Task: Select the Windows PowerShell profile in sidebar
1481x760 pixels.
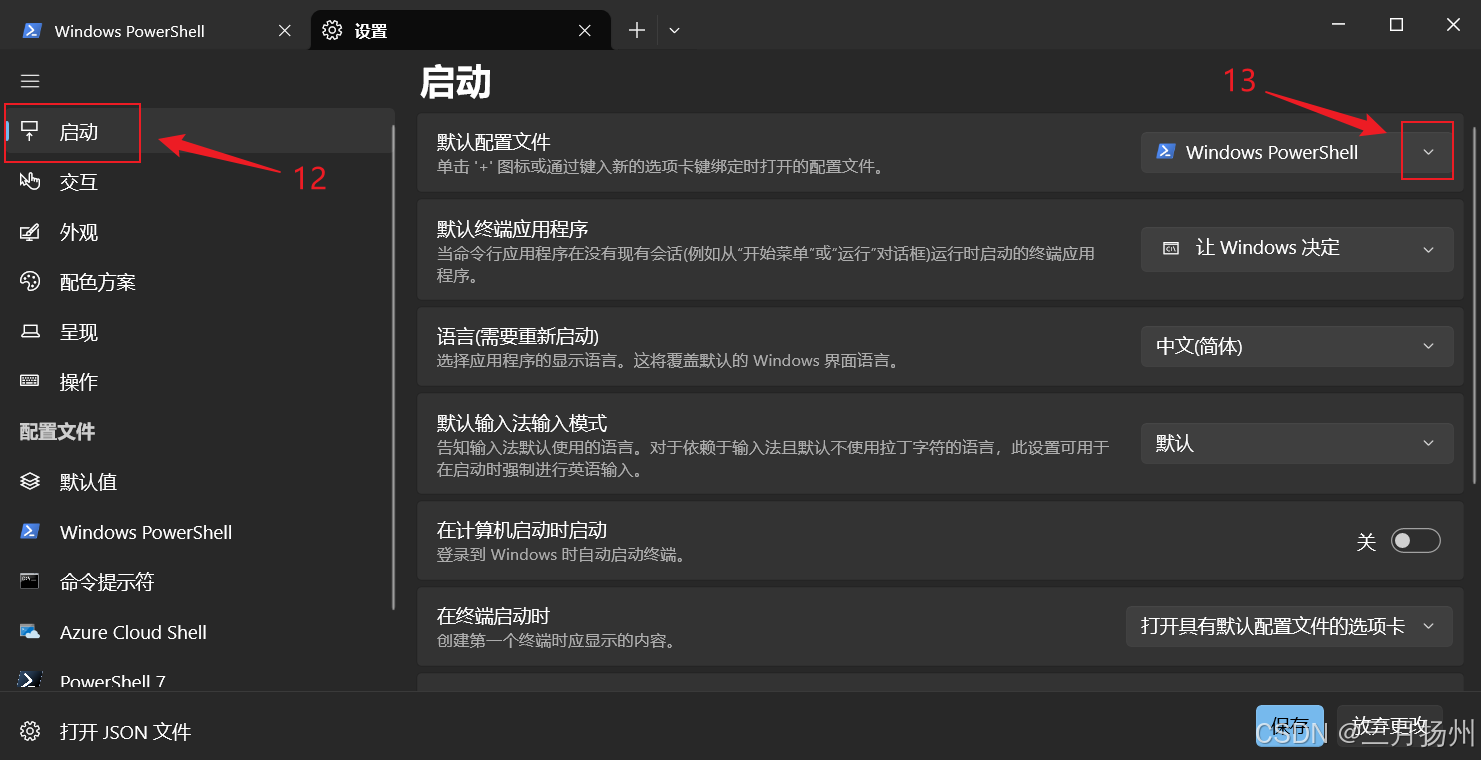Action: click(x=144, y=531)
